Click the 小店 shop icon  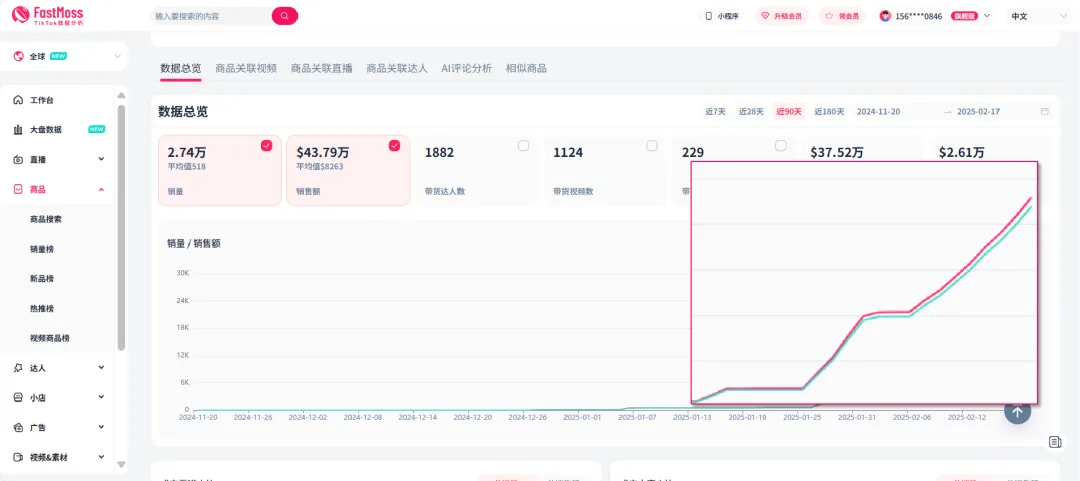coord(19,398)
